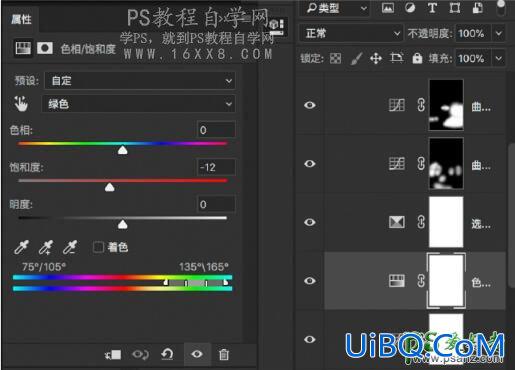Open the 正常 blend mode dropdown

[350, 33]
